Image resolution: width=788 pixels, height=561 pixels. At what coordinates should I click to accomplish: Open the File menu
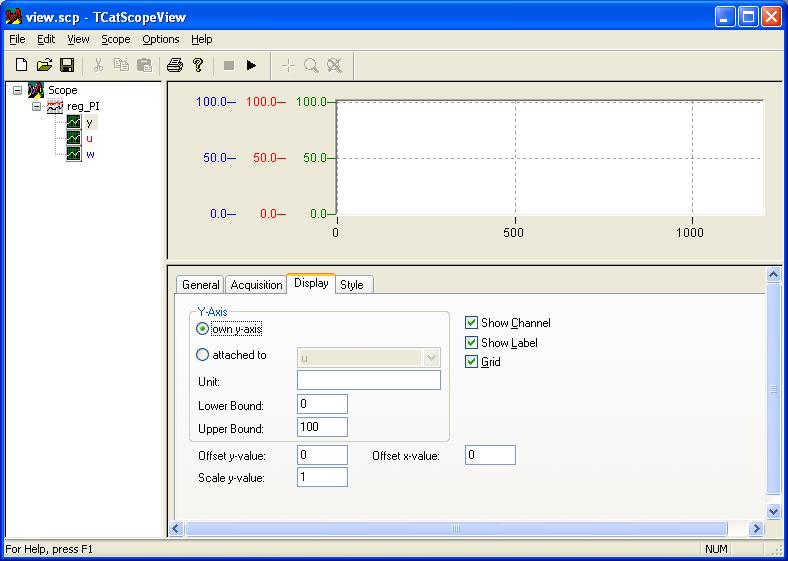[x=17, y=39]
